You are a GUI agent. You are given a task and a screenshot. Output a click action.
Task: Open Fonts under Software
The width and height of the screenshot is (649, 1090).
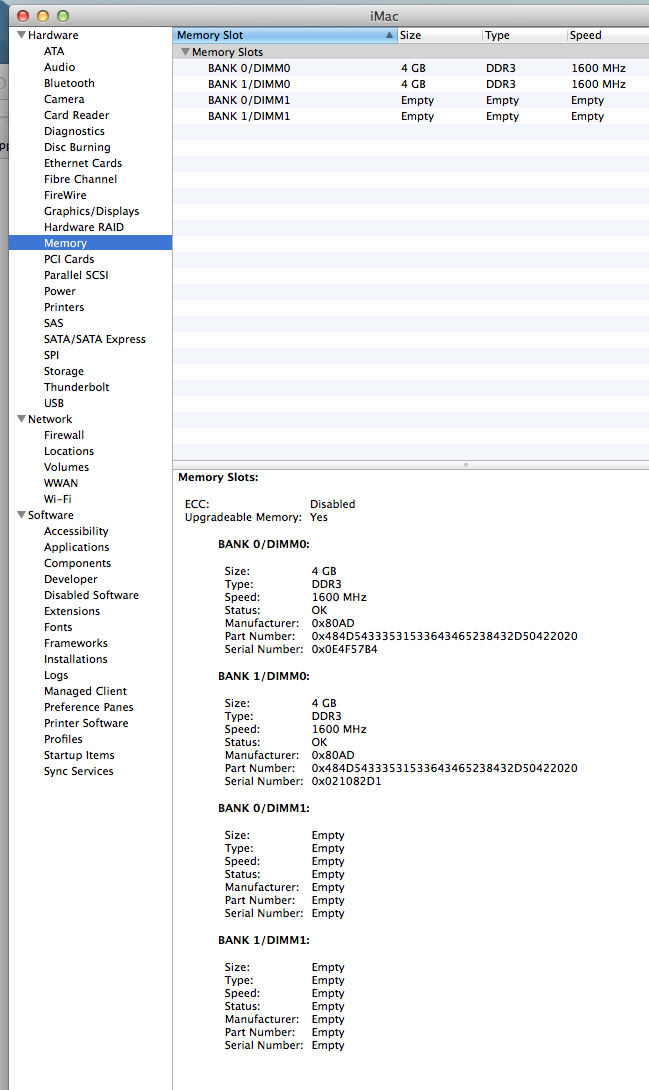[58, 626]
